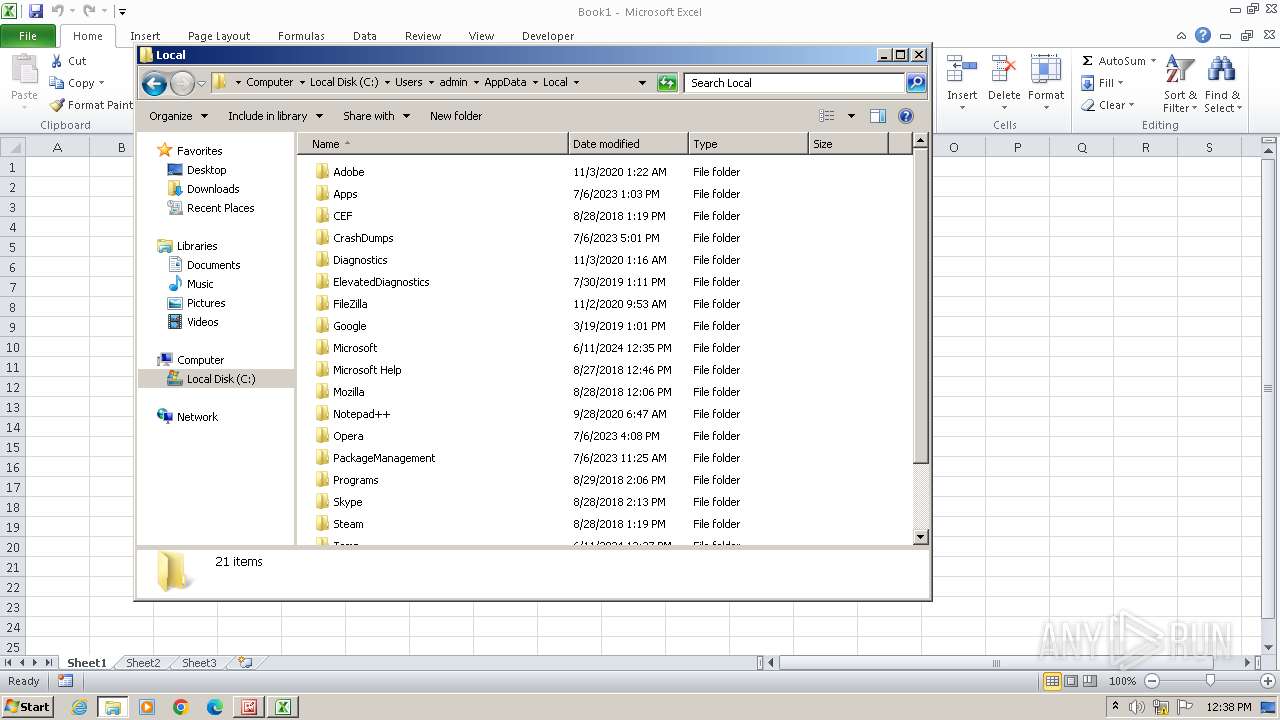This screenshot has height=720, width=1280.
Task: Switch to the Developer ribbon tab
Action: [x=548, y=36]
